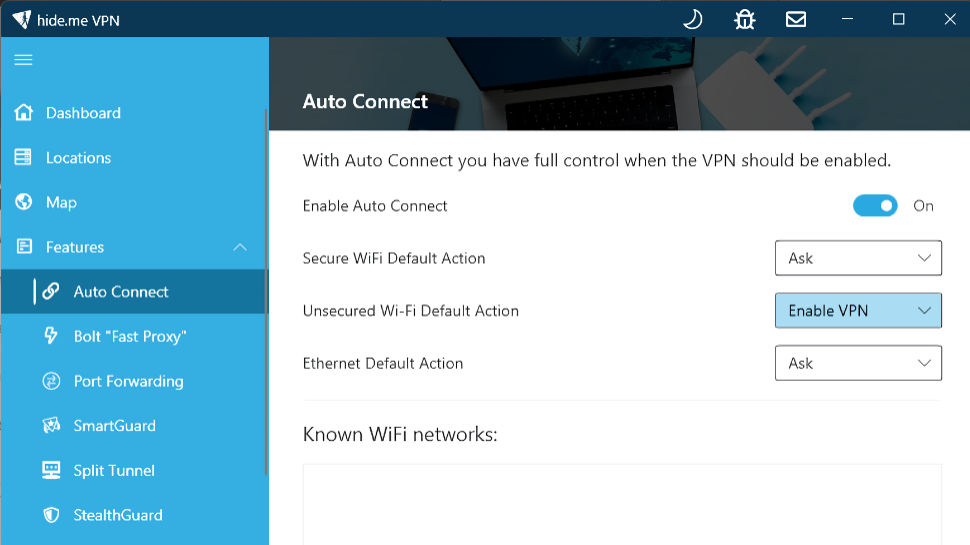
Task: Open the bug report icon
Action: click(x=744, y=20)
